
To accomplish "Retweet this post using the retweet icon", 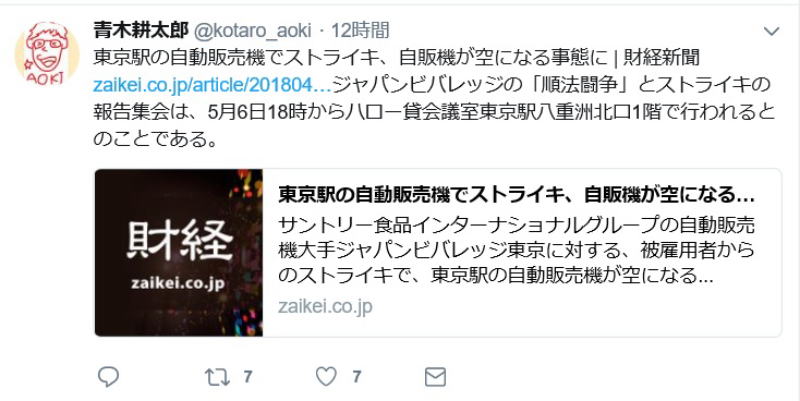I will pyautogui.click(x=217, y=377).
